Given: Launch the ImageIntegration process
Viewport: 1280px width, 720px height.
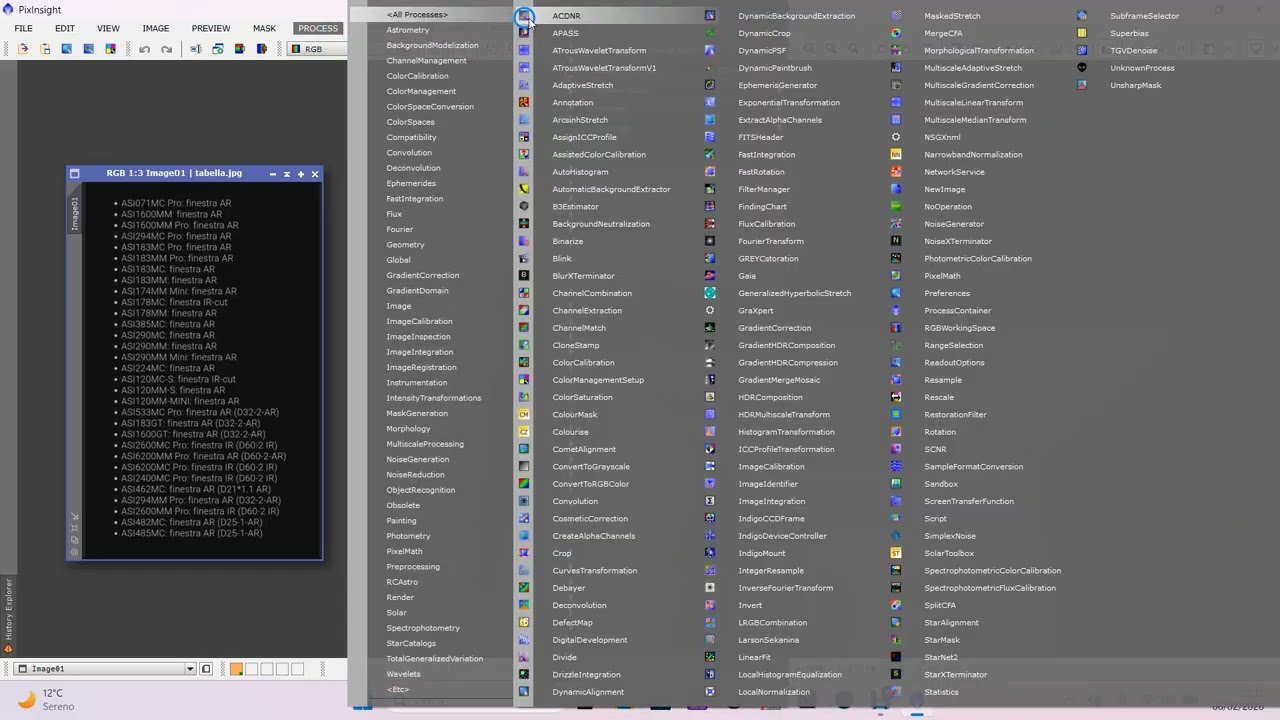Looking at the screenshot, I should [x=771, y=501].
